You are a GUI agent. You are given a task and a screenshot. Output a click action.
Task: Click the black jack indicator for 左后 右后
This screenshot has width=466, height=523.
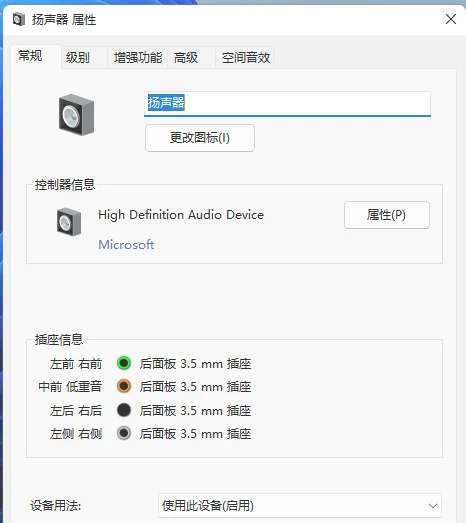124,410
